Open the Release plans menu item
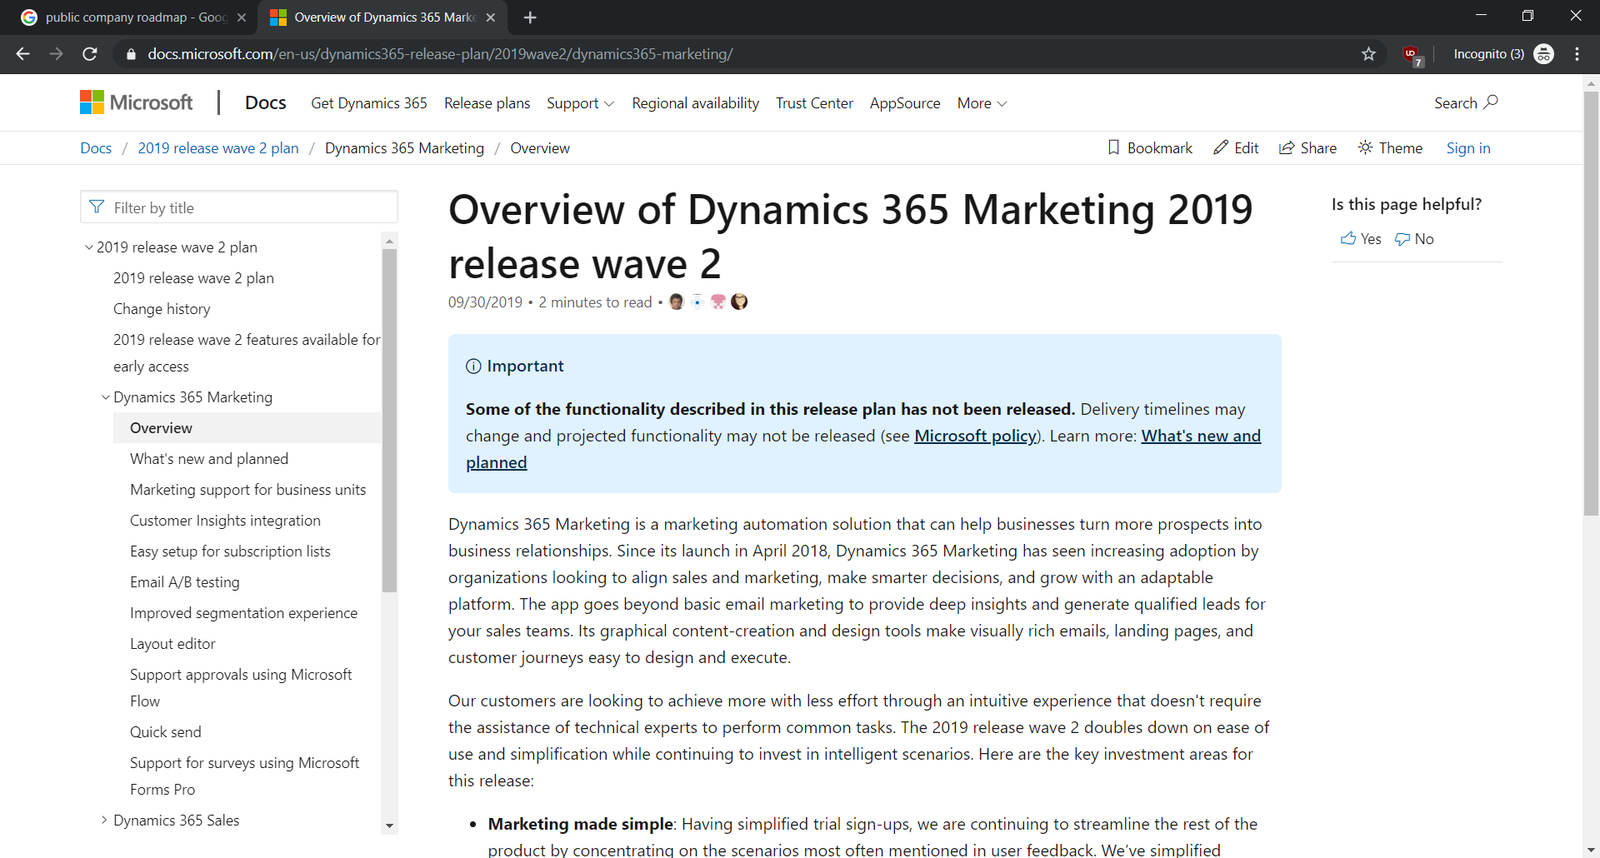 (x=487, y=103)
